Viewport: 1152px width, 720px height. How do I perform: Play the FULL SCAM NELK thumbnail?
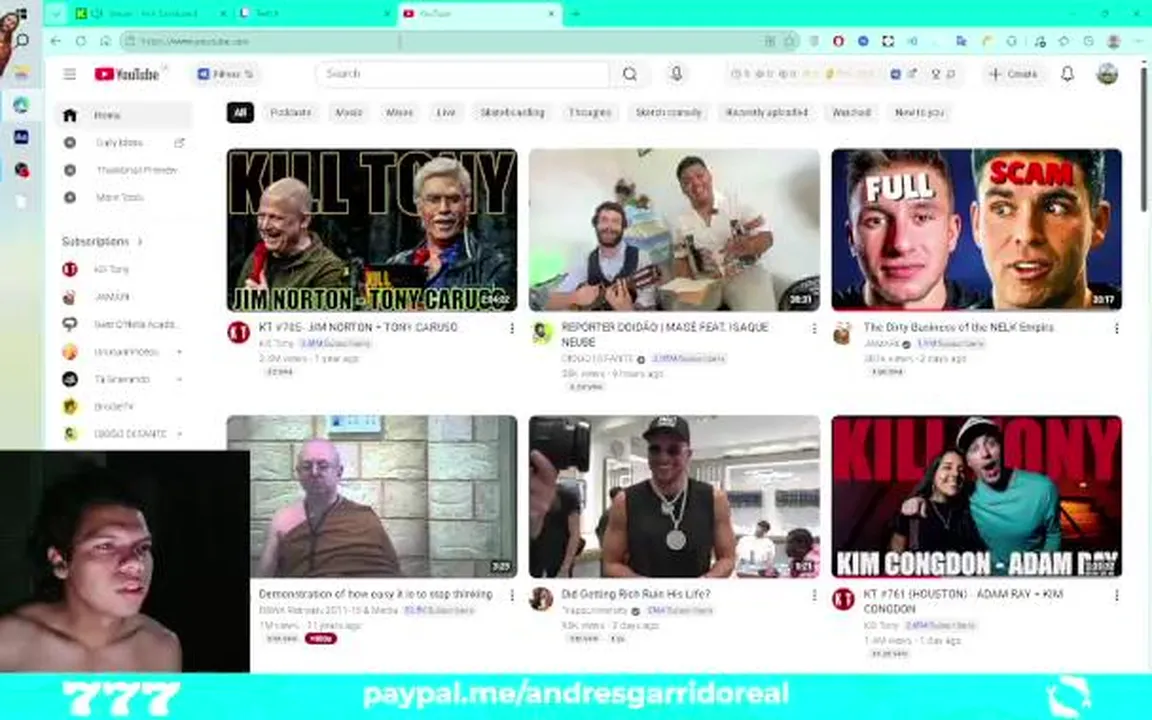tap(976, 230)
